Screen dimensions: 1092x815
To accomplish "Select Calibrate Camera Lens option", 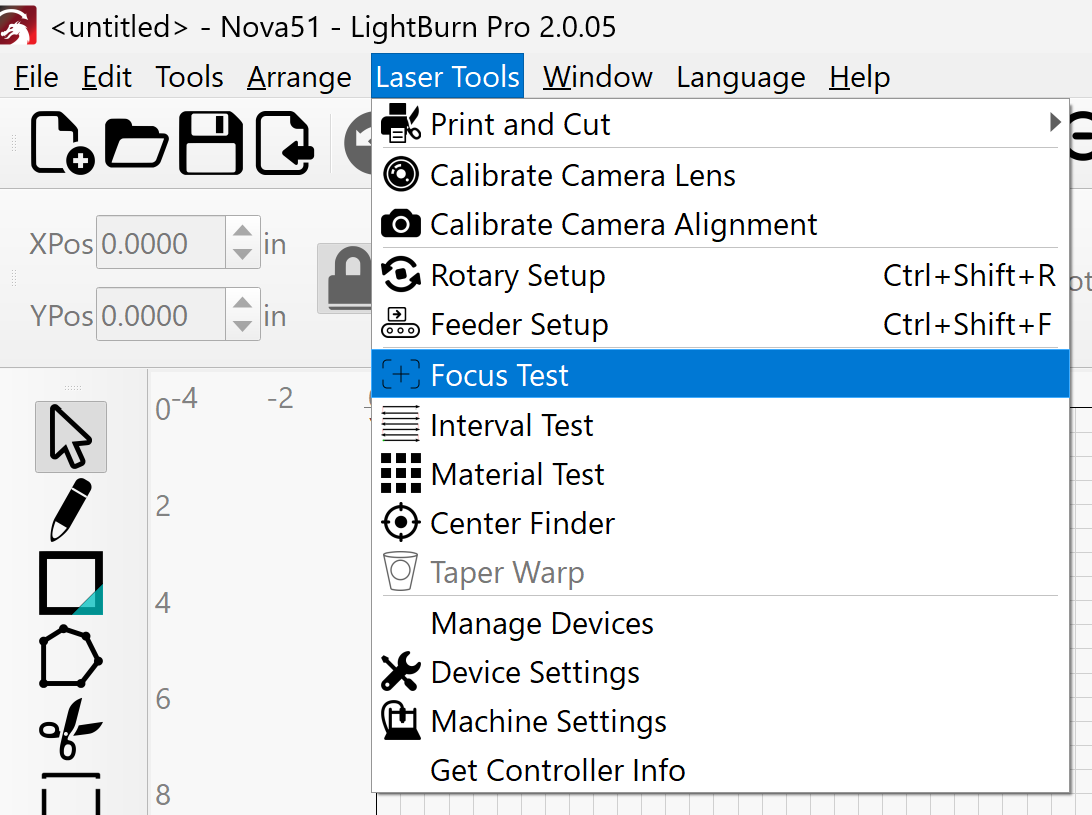I will point(582,176).
